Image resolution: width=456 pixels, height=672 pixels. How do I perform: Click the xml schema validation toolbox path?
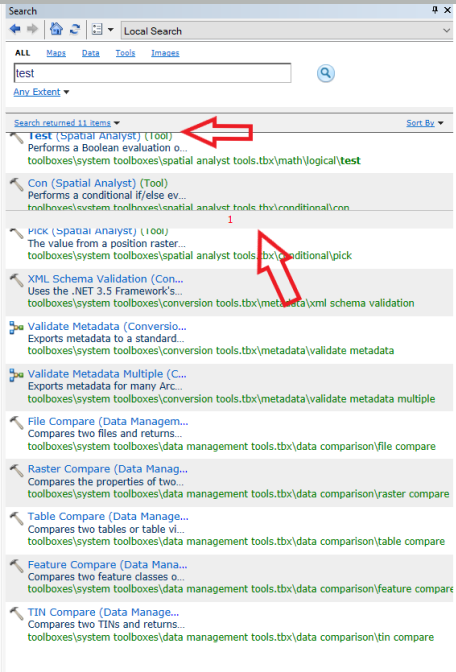(x=221, y=303)
